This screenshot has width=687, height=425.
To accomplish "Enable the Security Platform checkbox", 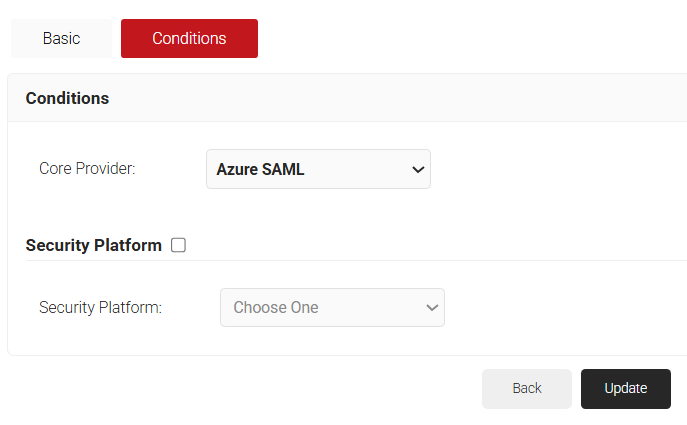I will 179,245.
